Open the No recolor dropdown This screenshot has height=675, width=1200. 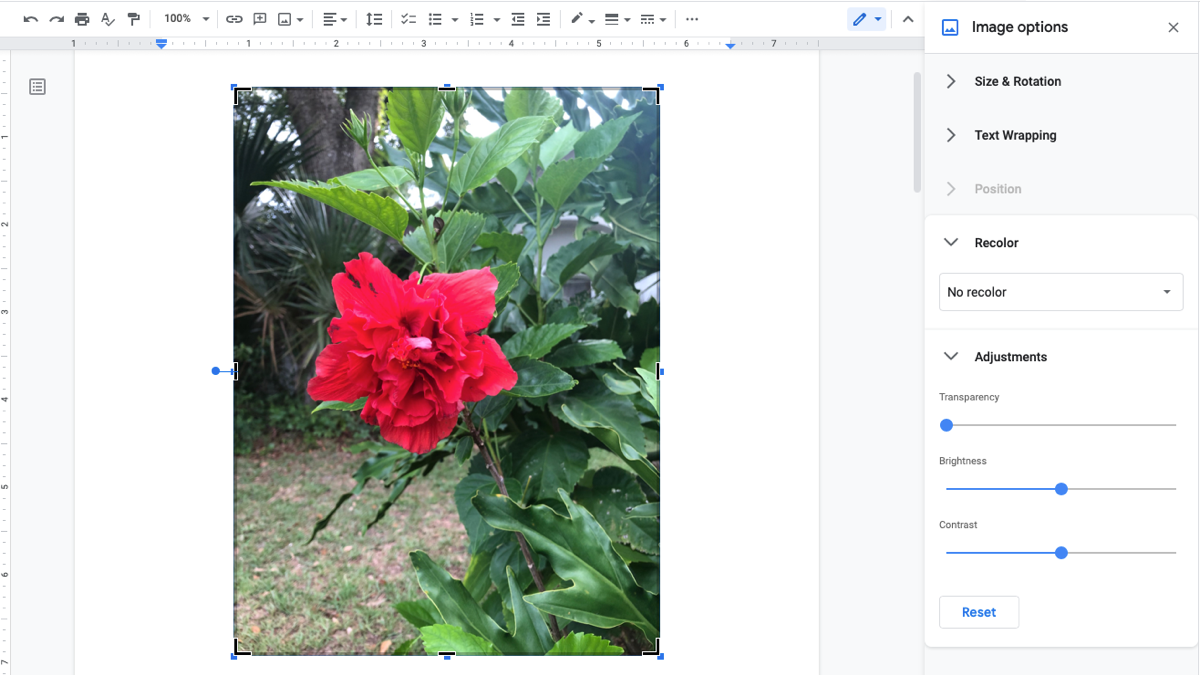click(1060, 291)
